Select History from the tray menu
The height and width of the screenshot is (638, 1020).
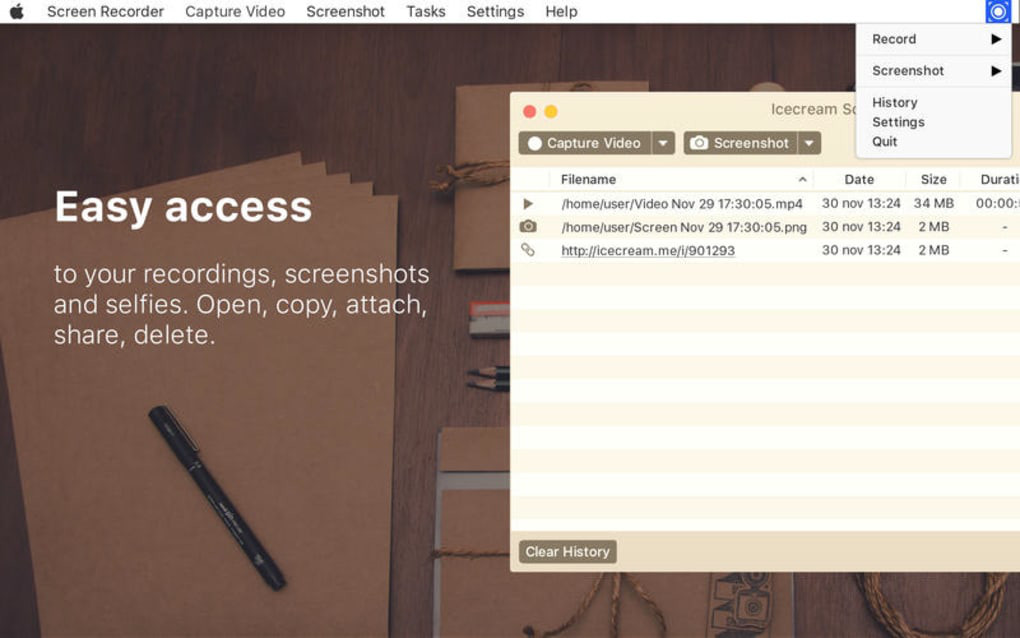click(x=894, y=102)
